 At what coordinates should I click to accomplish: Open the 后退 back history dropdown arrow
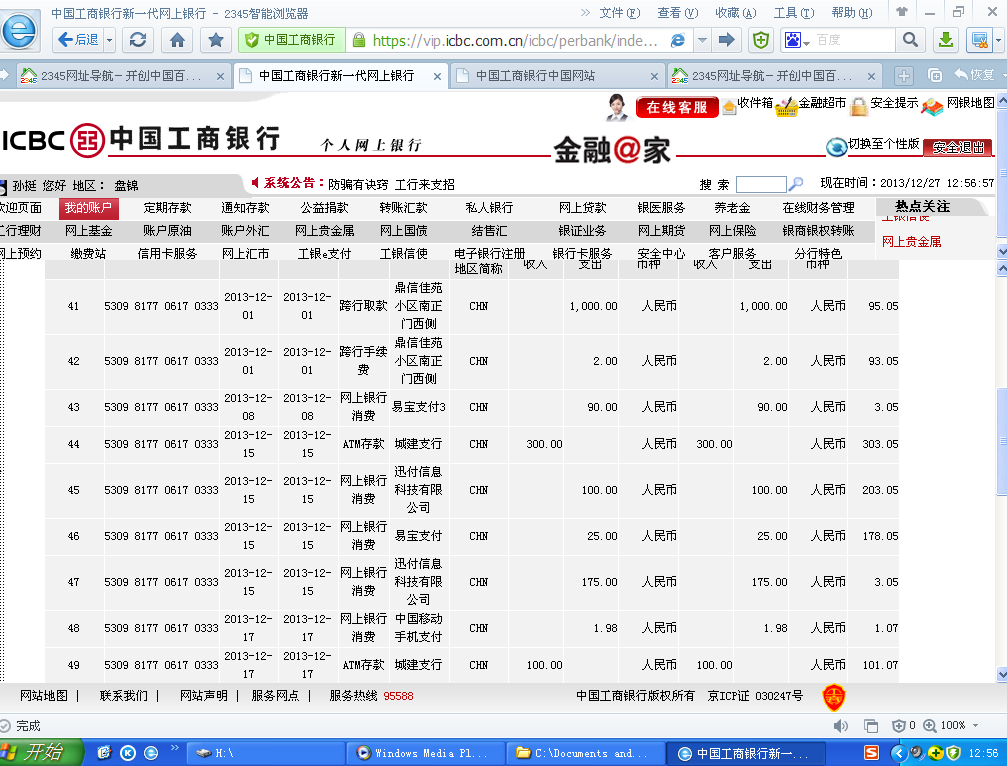pos(109,40)
